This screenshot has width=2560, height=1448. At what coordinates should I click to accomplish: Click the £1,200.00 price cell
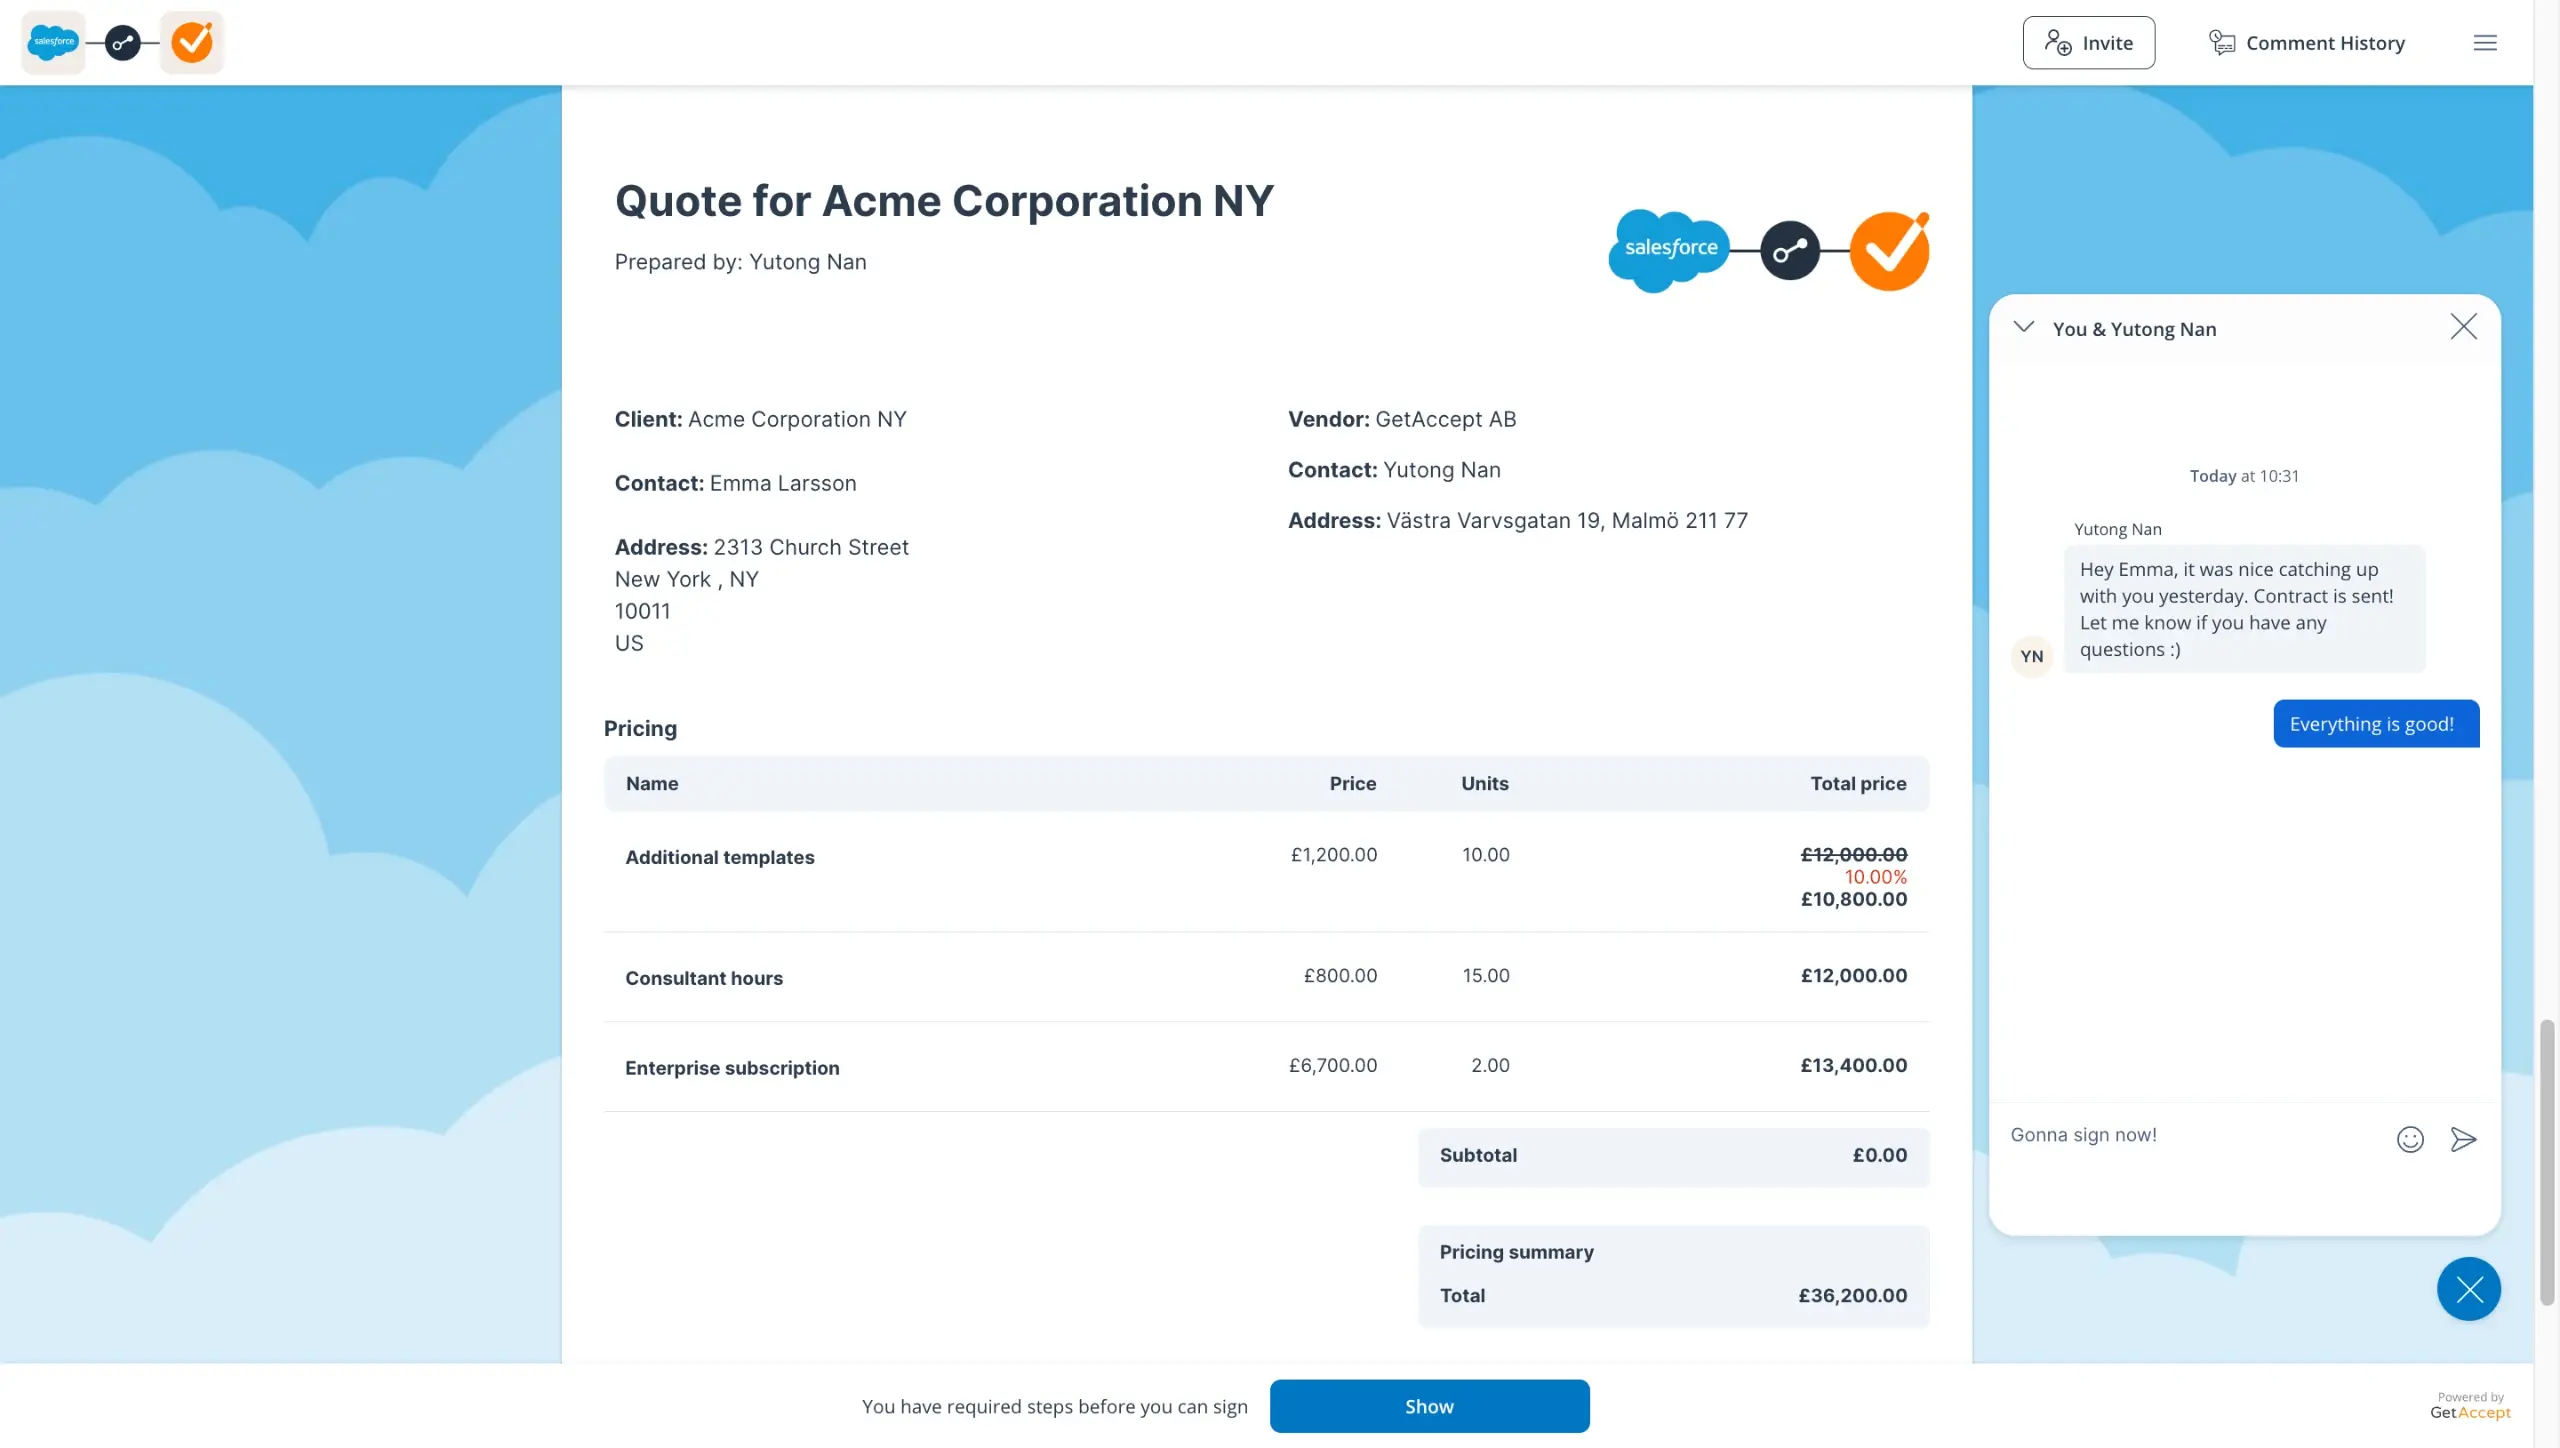click(x=1333, y=855)
